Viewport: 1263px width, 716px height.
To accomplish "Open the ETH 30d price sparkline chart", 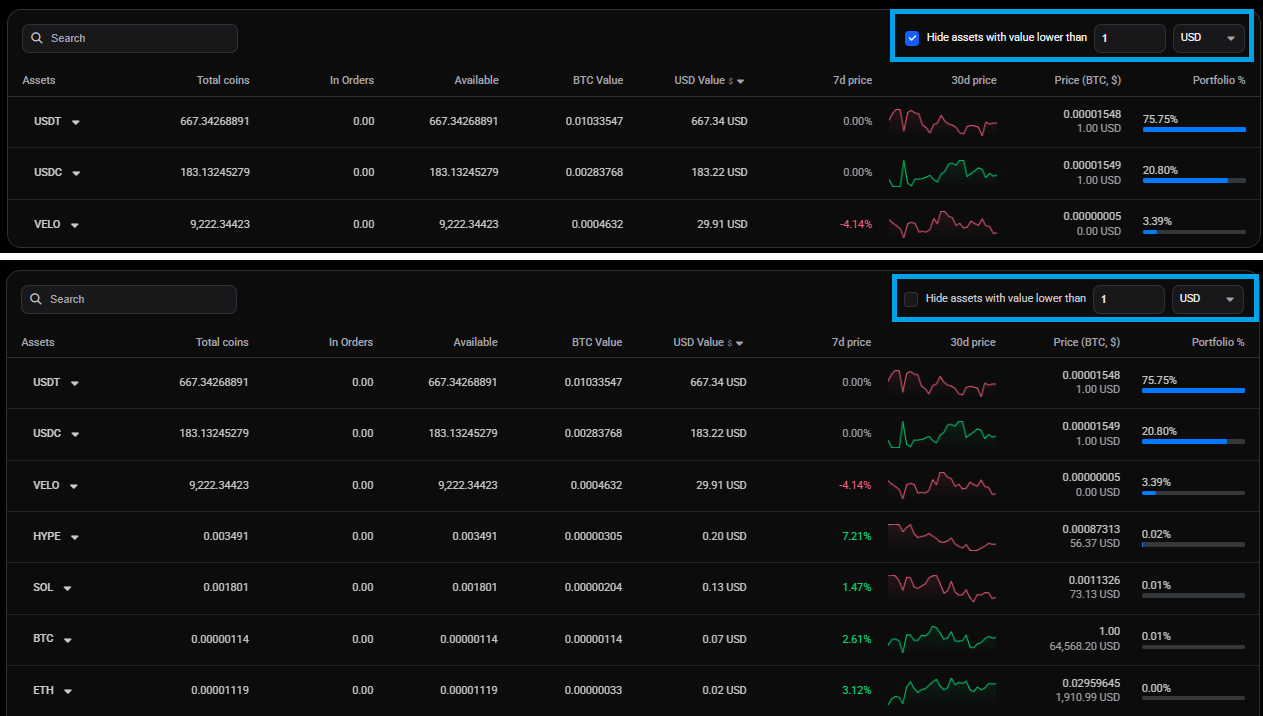I will 943,690.
